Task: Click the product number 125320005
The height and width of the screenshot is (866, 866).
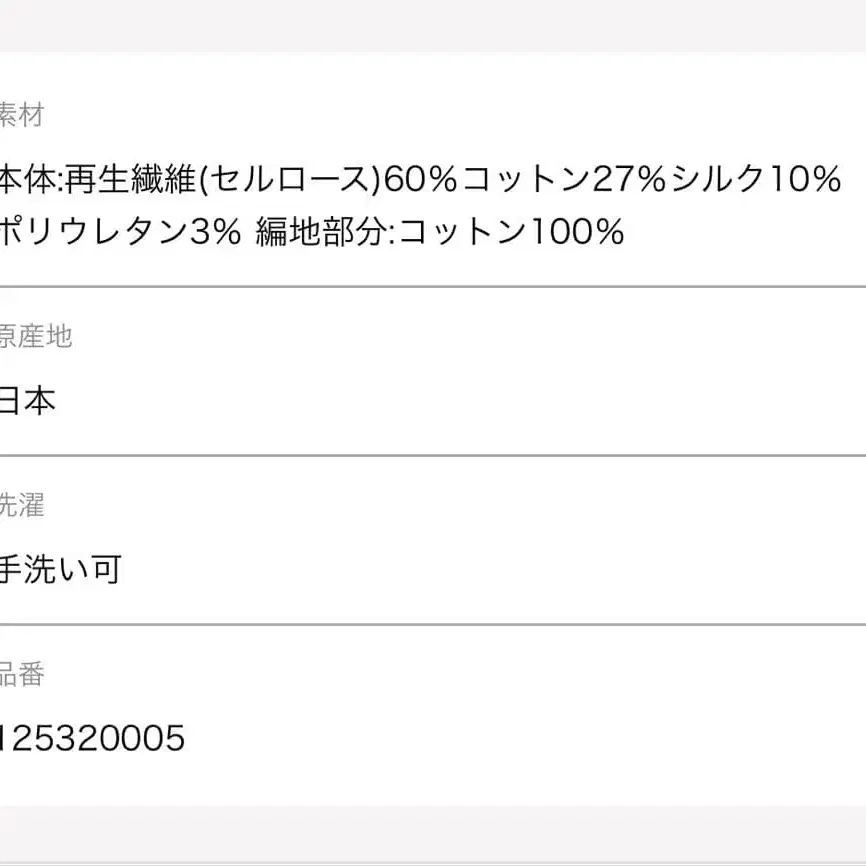Action: pyautogui.click(x=92, y=739)
